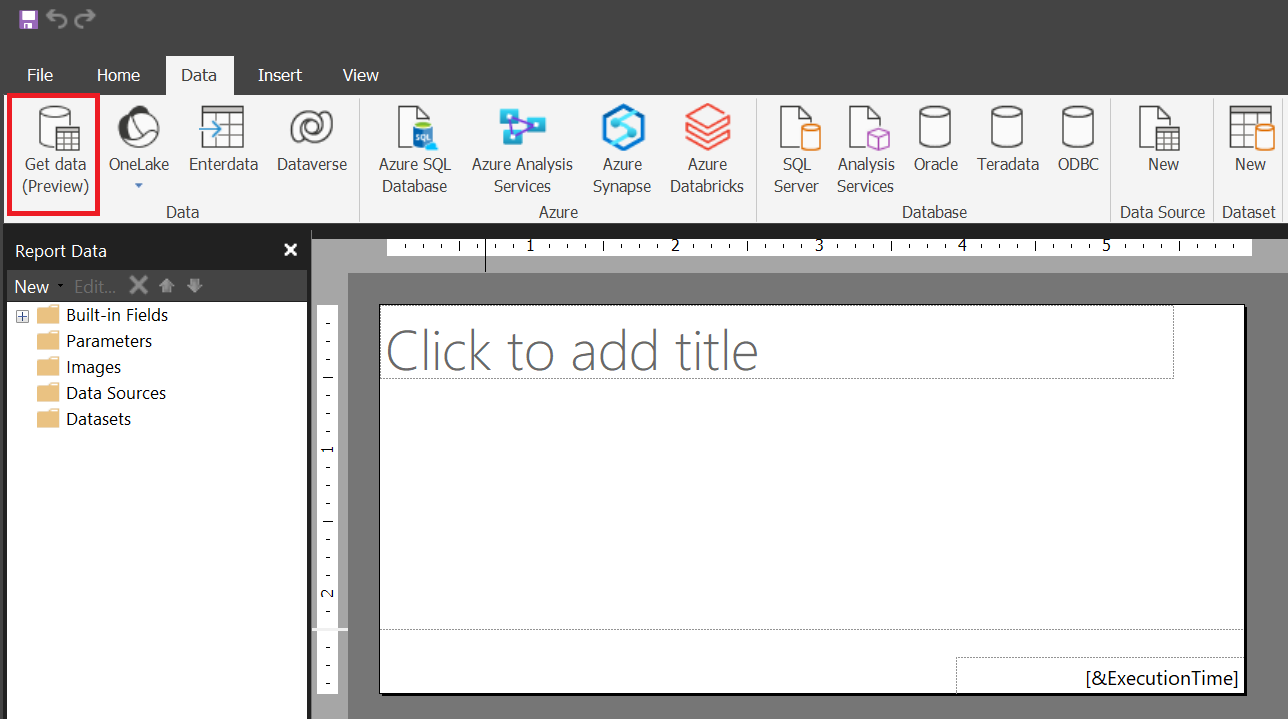Viewport: 1288px width, 719px height.
Task: Pick the Azure Synapse connector
Action: [622, 150]
